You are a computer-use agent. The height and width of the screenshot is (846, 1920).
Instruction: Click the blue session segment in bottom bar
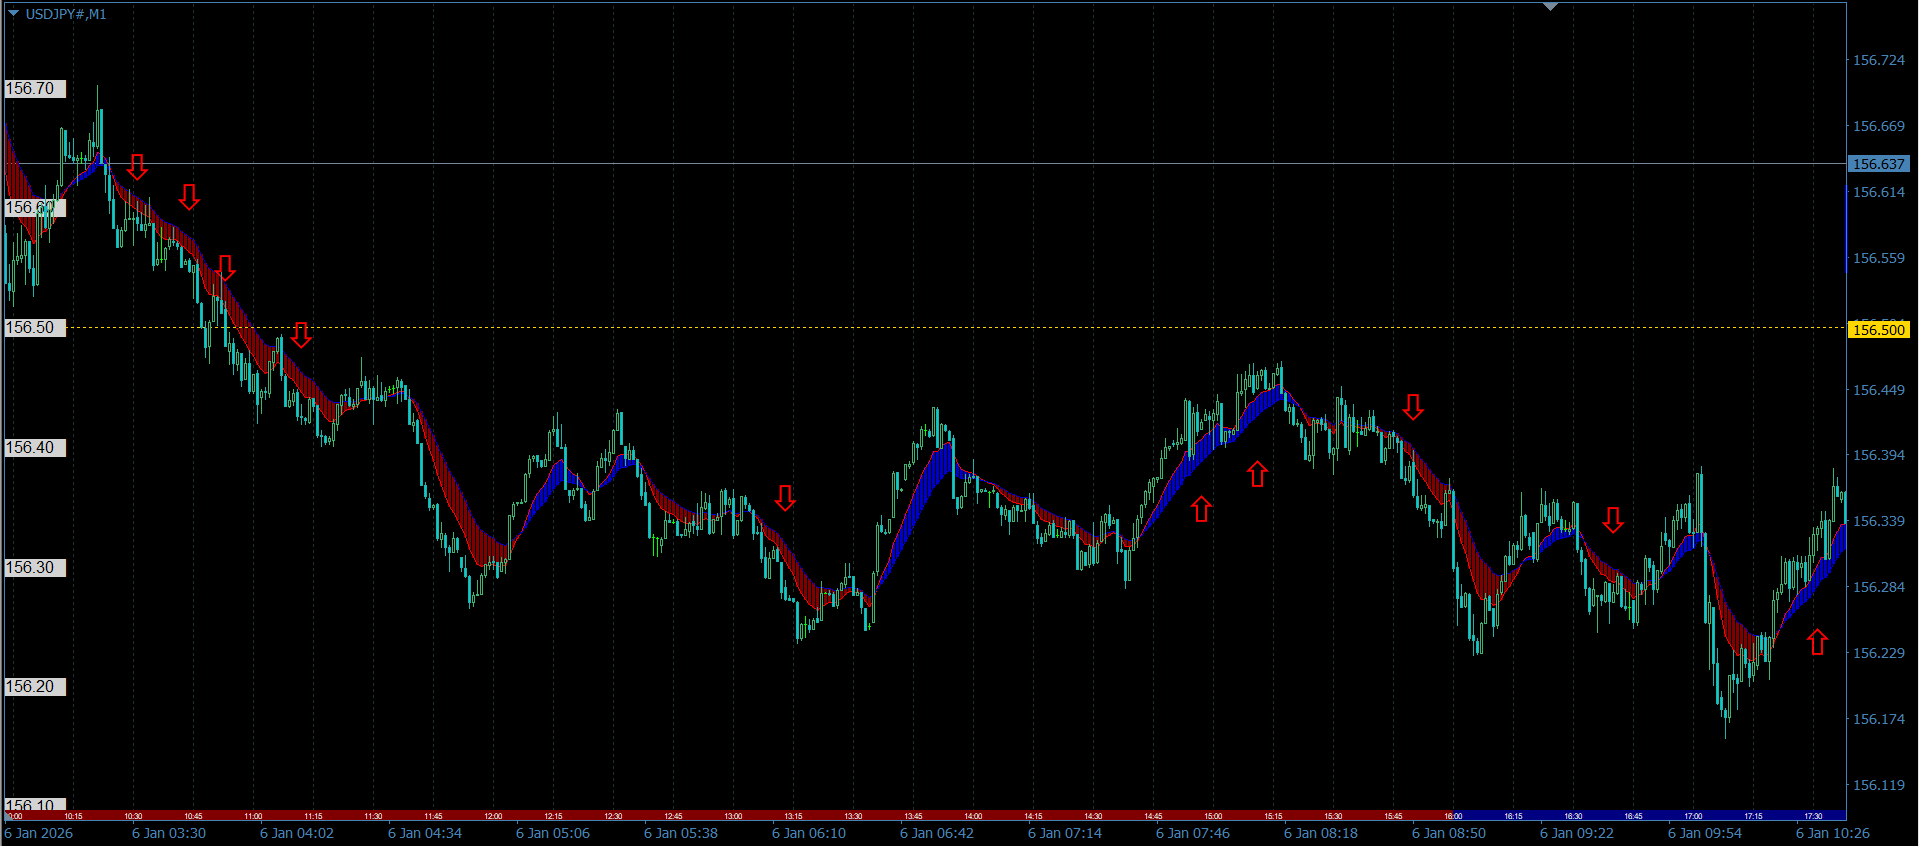(1650, 816)
